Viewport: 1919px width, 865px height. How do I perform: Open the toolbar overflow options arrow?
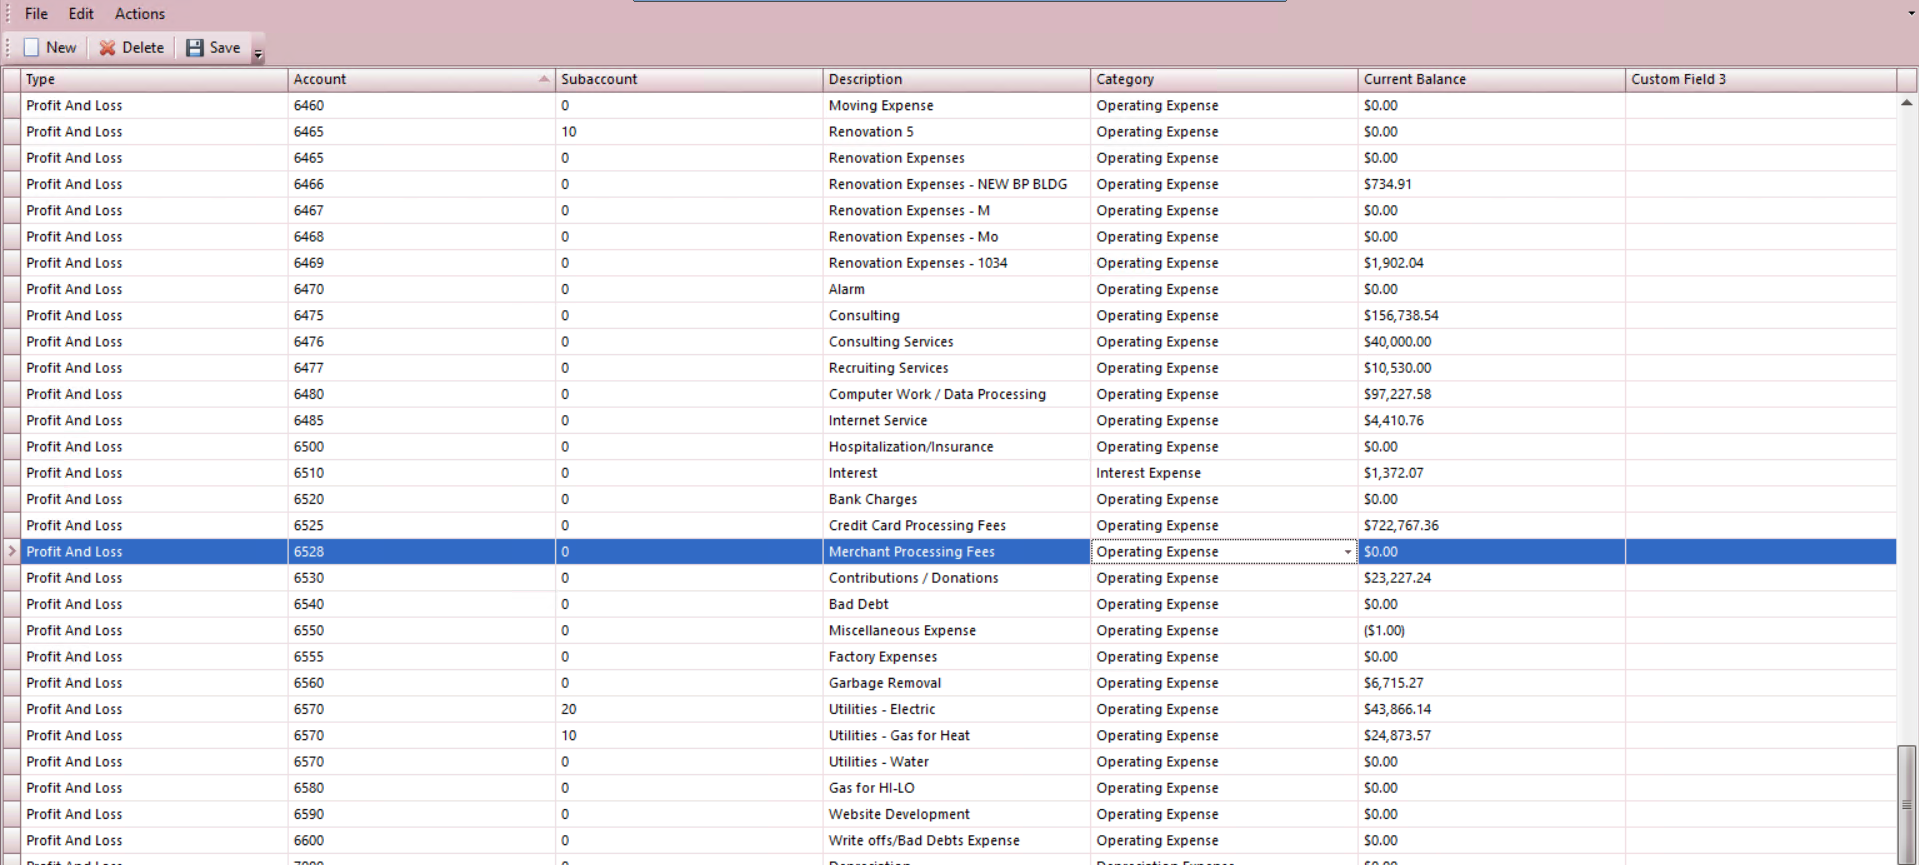point(258,55)
